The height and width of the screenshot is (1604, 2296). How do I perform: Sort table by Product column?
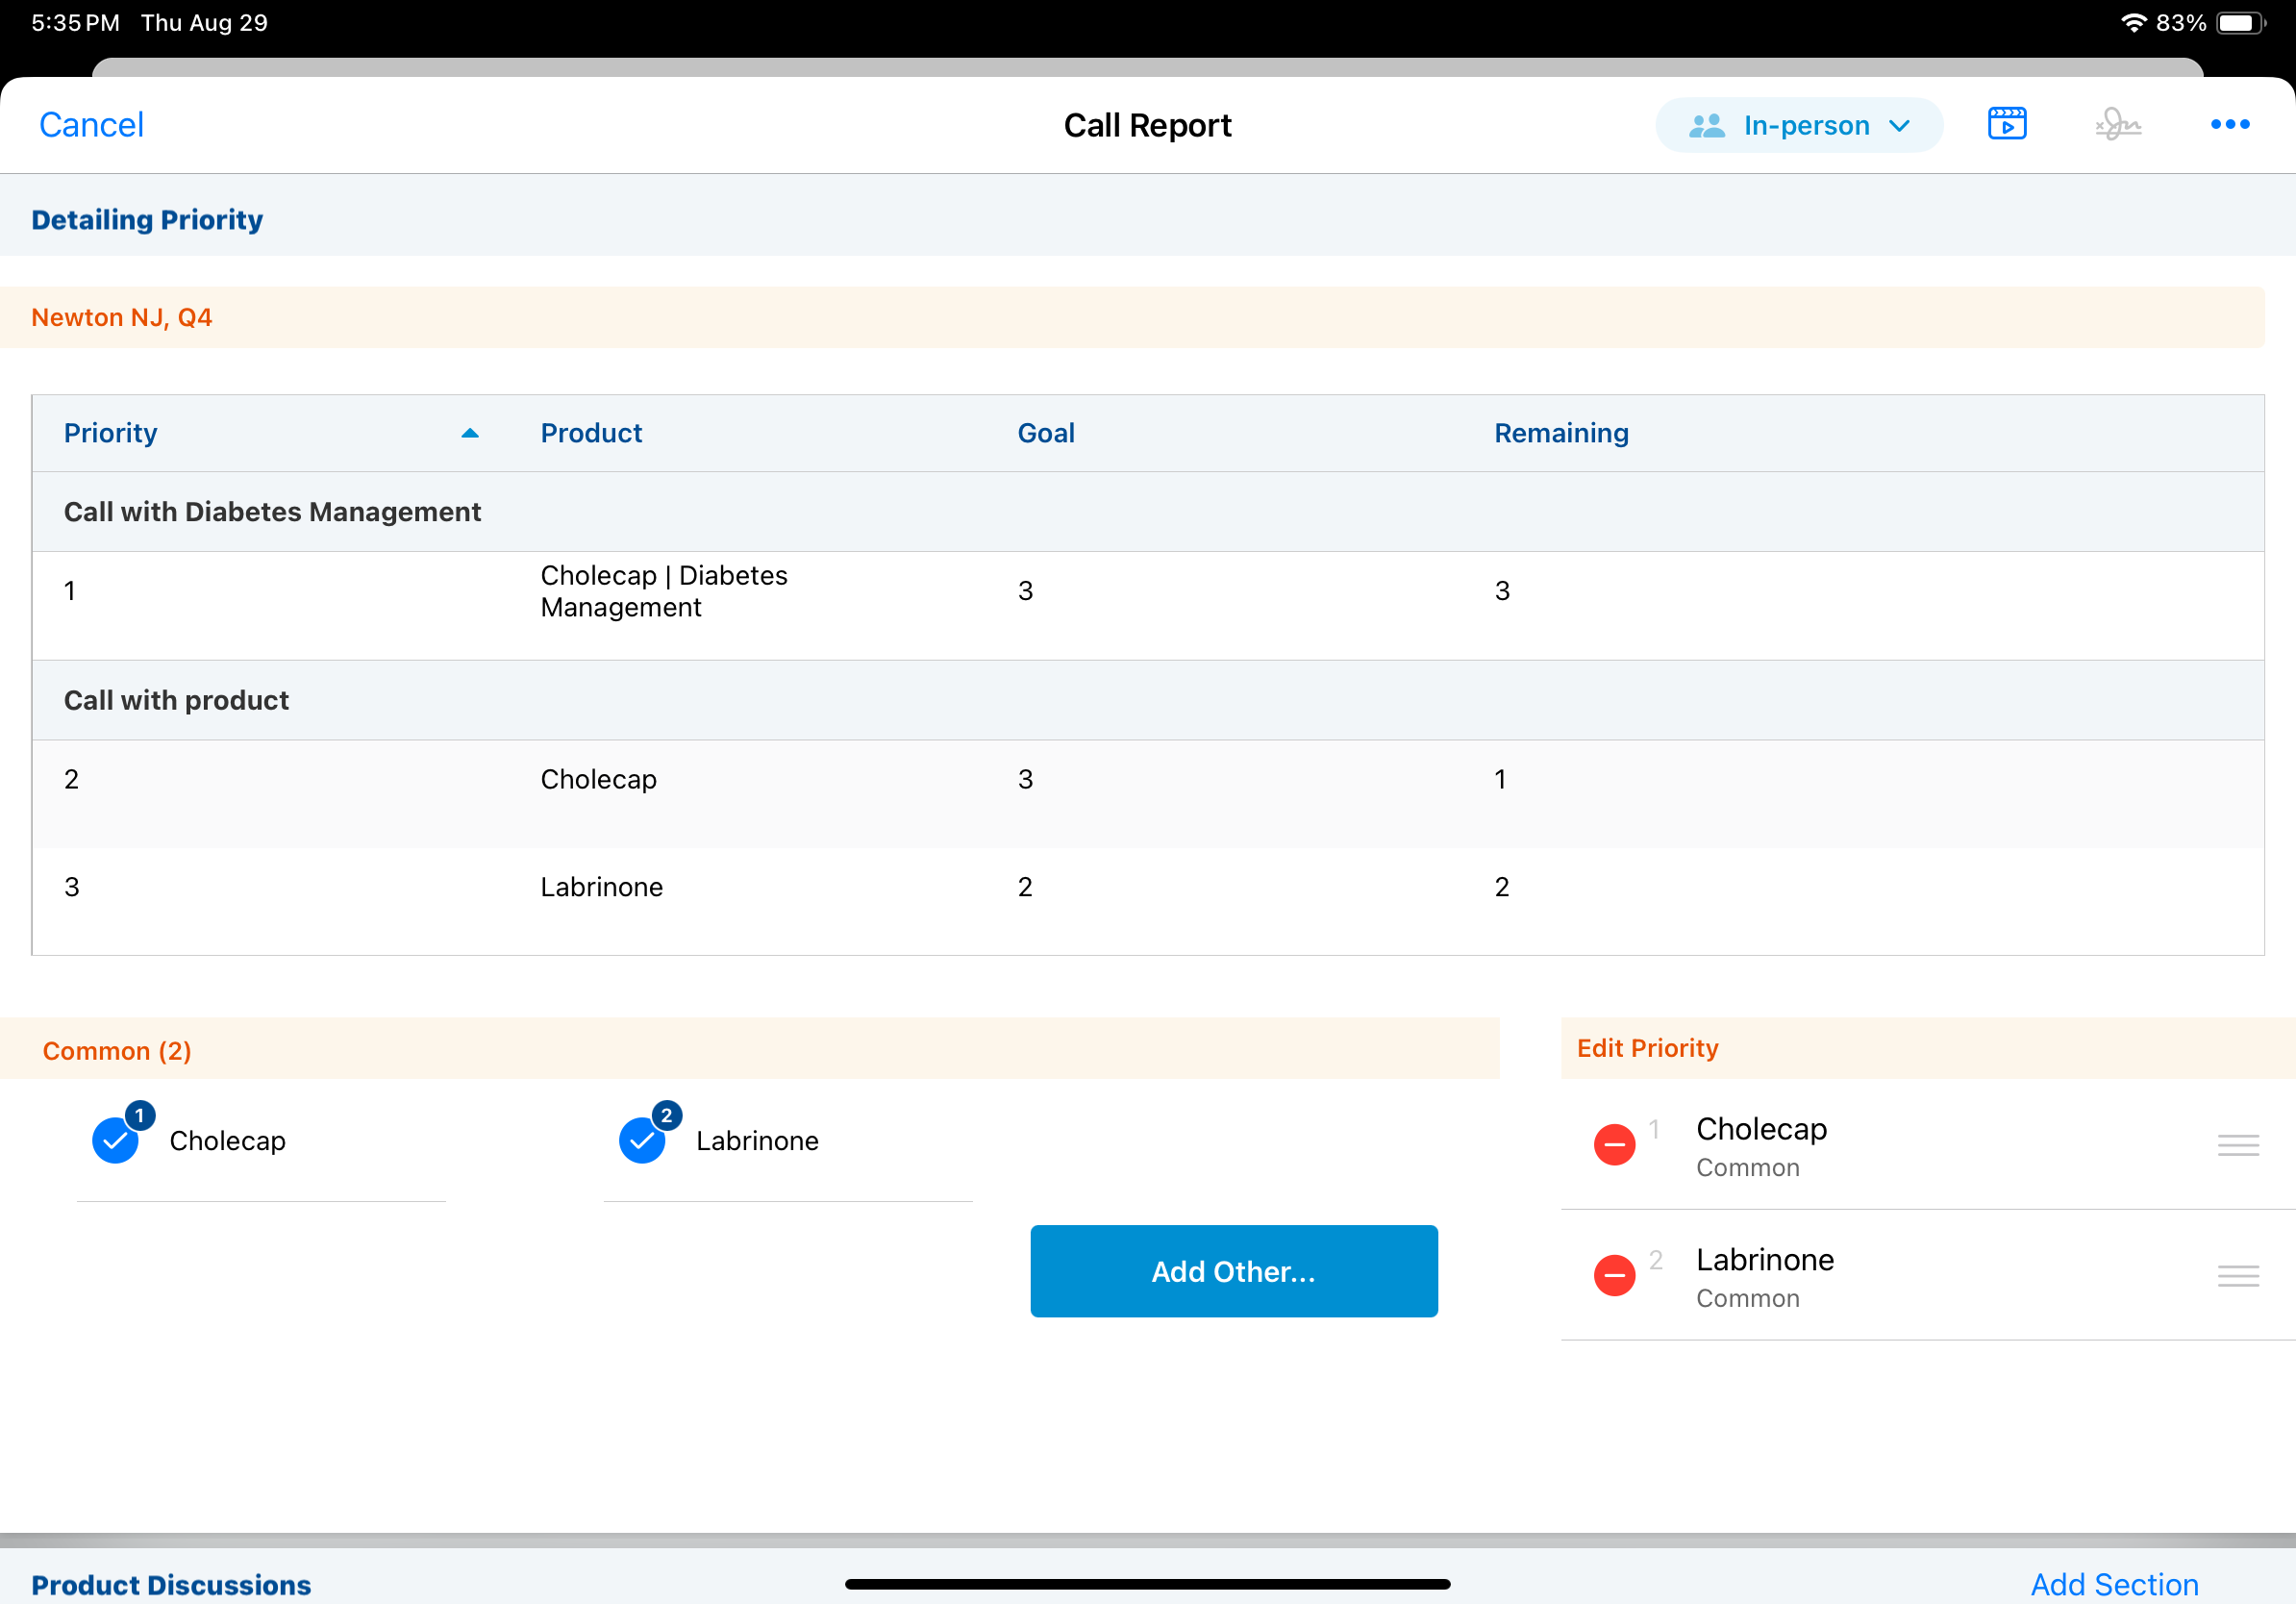(x=591, y=433)
